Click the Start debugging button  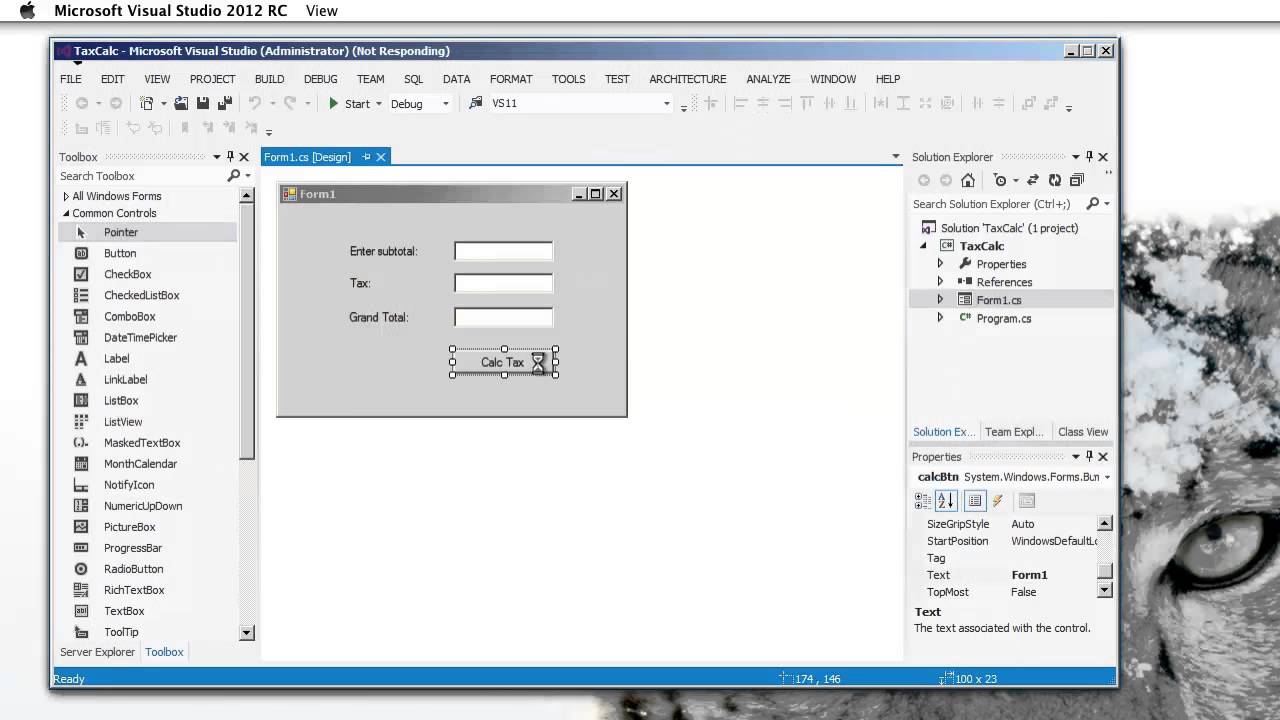[350, 104]
